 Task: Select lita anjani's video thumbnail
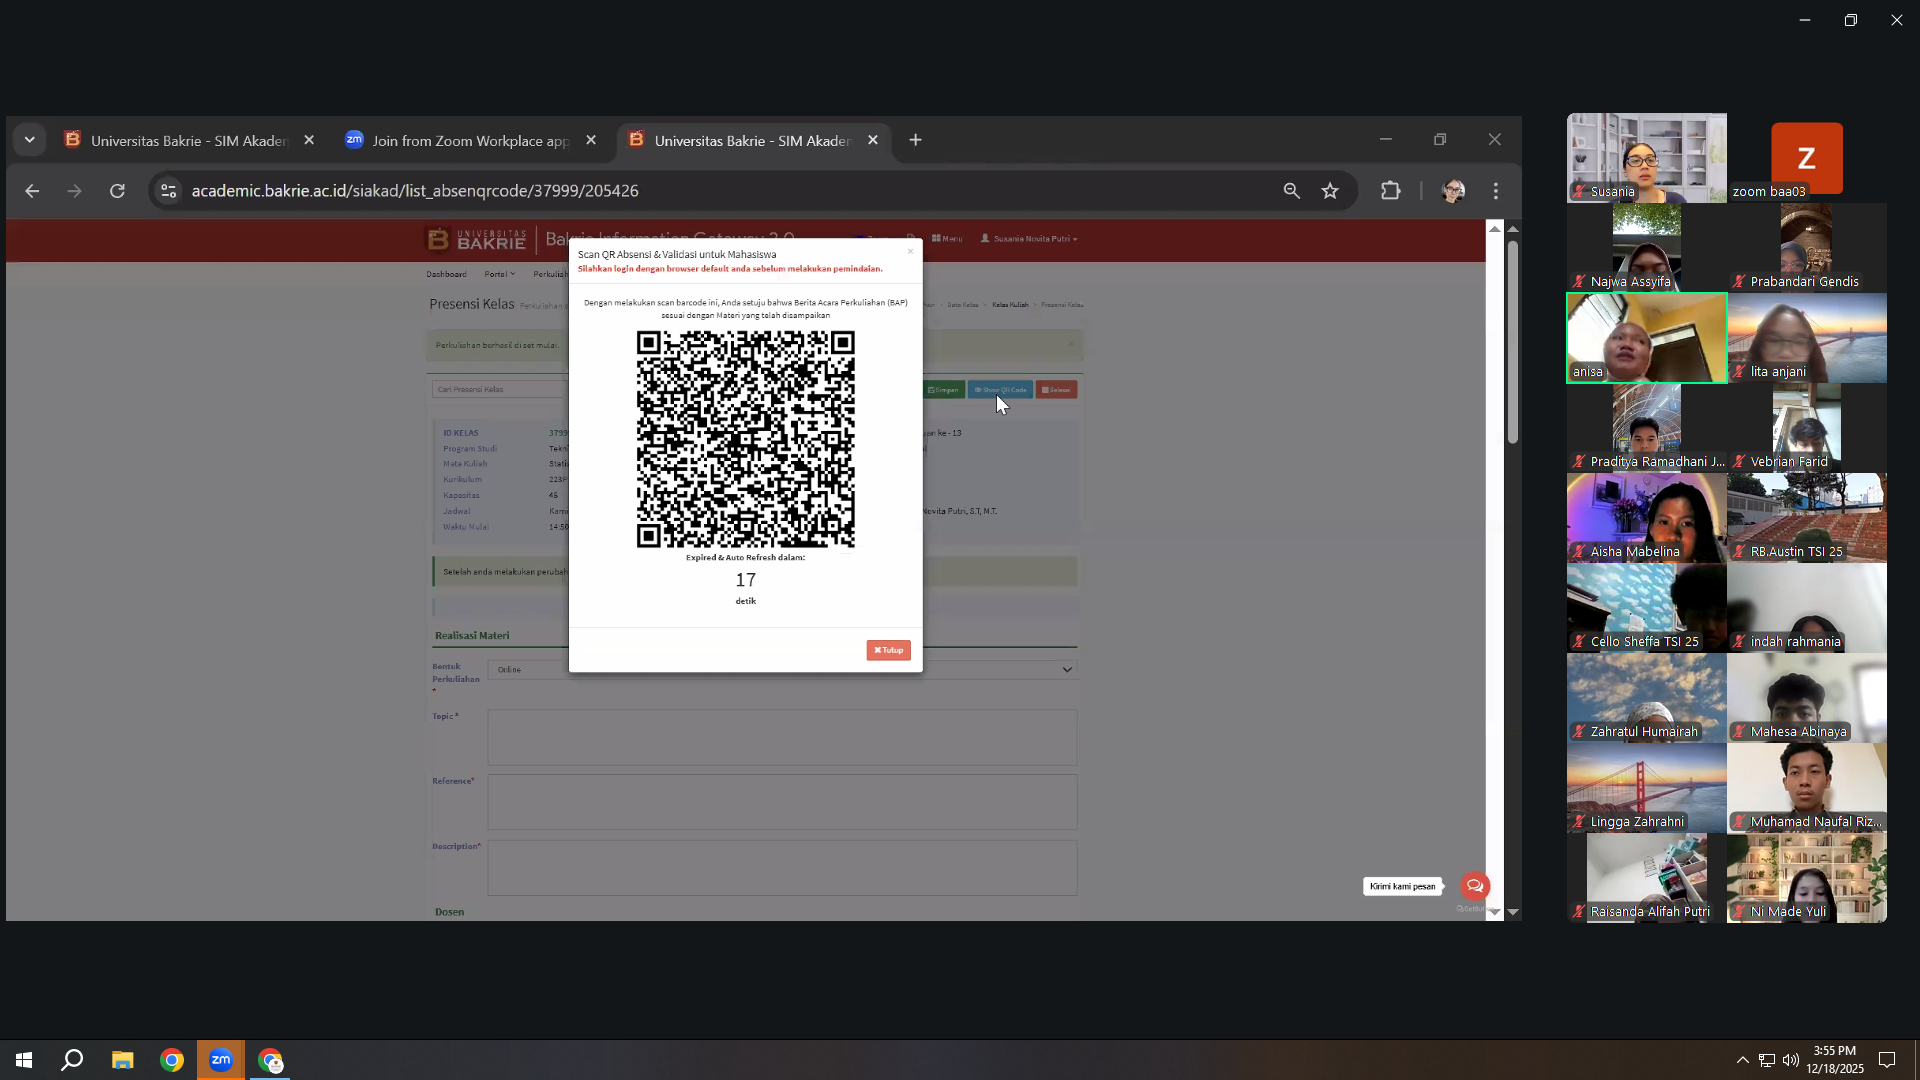(1806, 338)
